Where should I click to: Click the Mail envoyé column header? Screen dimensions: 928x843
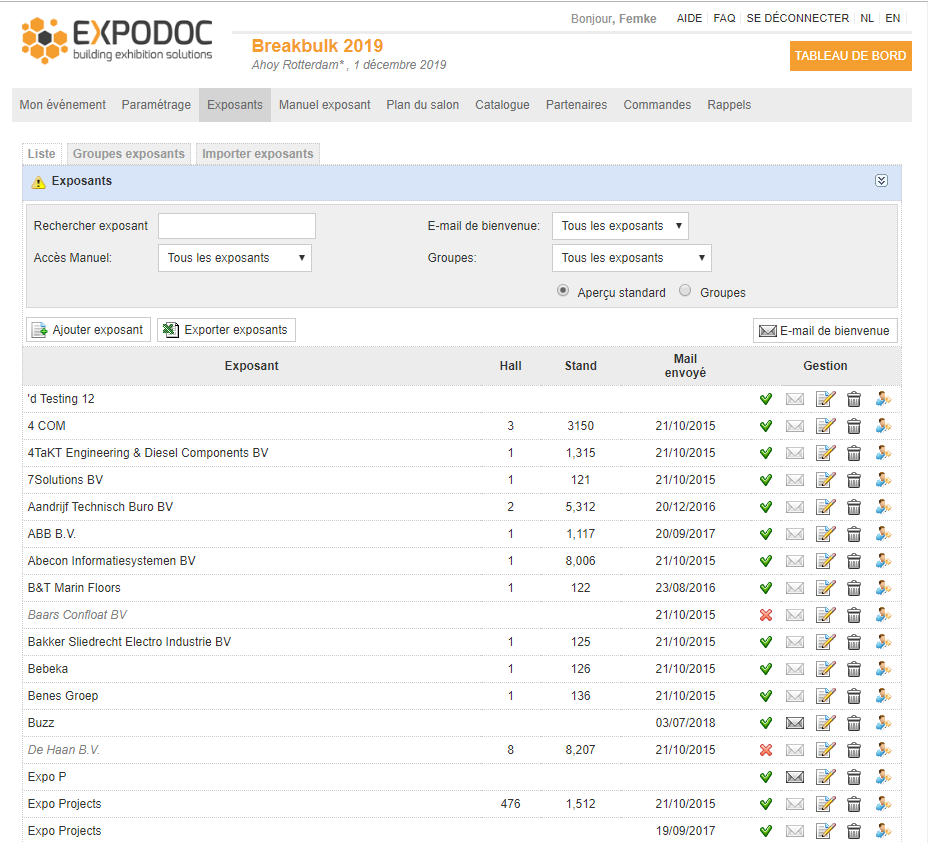685,366
